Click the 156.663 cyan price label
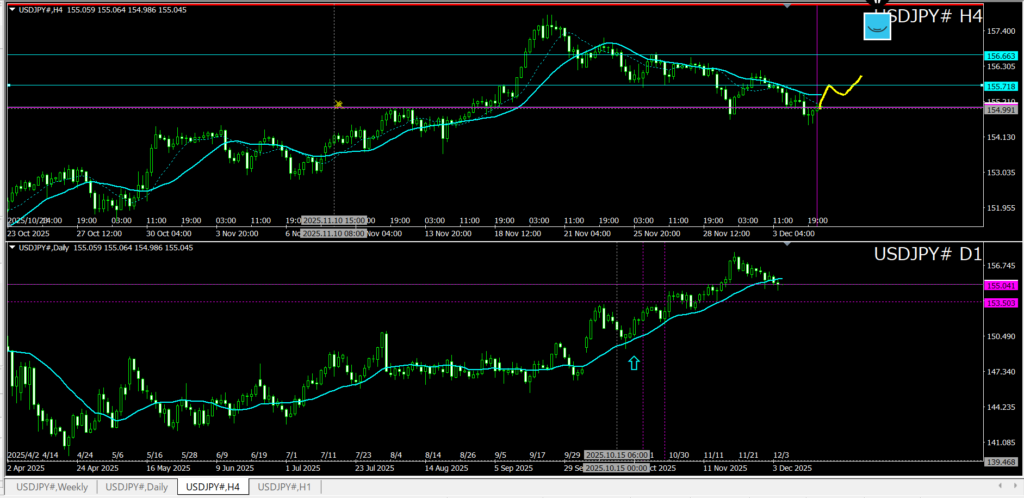The image size is (1024, 498). pos(1001,56)
